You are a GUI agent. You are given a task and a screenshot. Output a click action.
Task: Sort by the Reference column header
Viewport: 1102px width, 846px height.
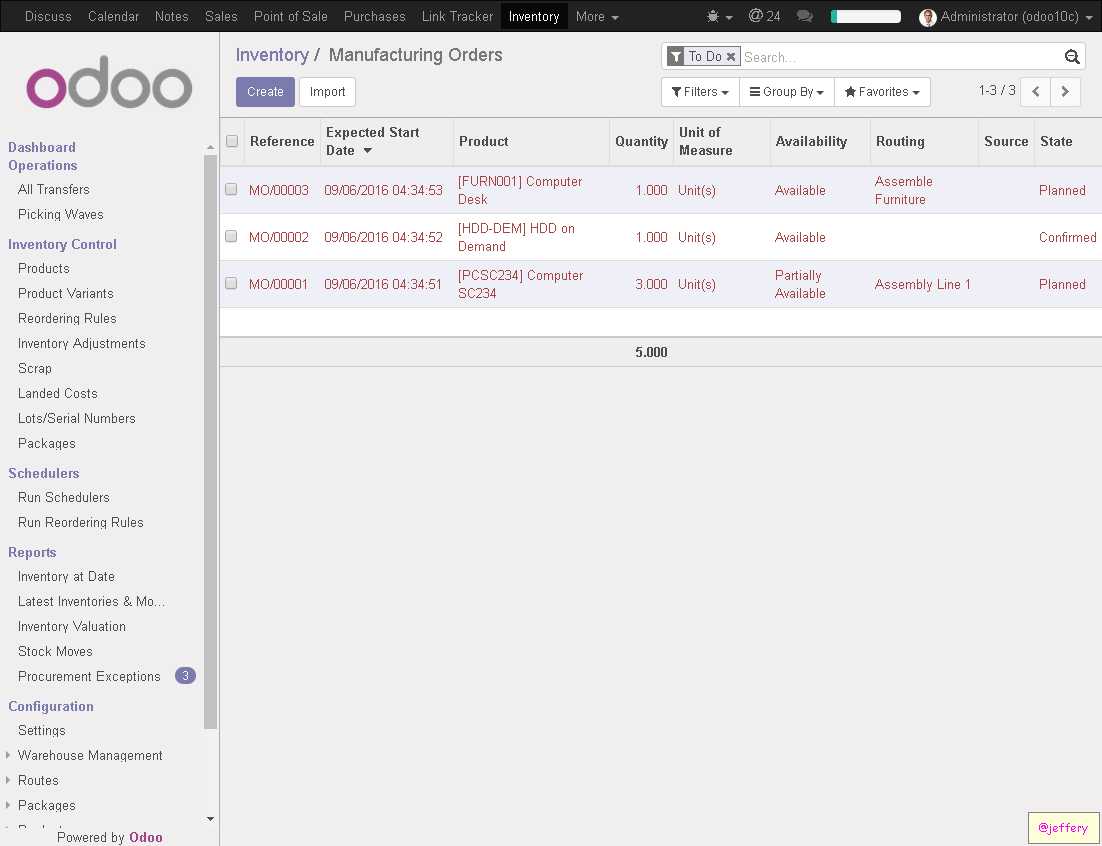(x=282, y=141)
